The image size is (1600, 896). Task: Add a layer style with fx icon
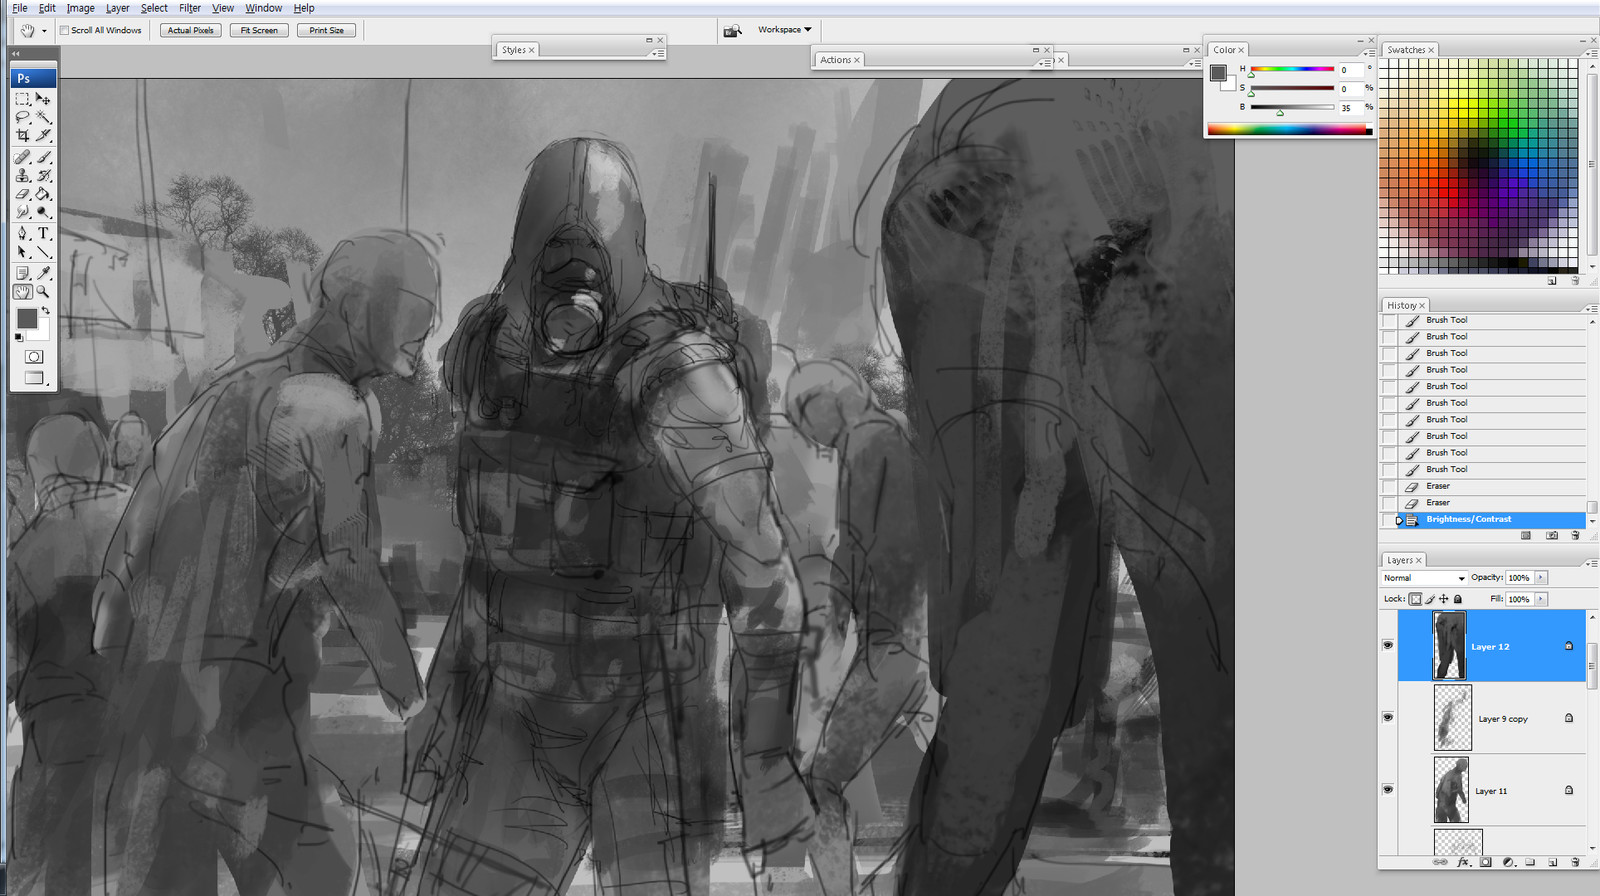point(1463,862)
